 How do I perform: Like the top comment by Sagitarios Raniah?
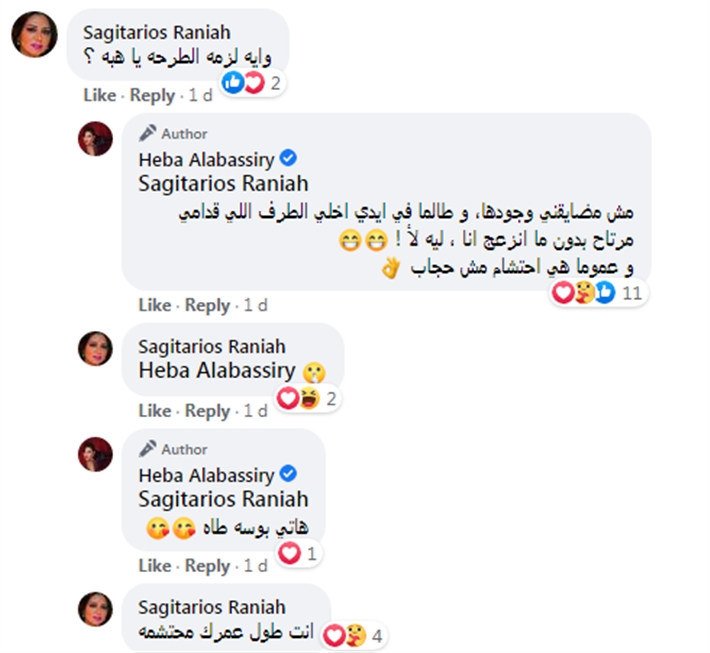100,95
